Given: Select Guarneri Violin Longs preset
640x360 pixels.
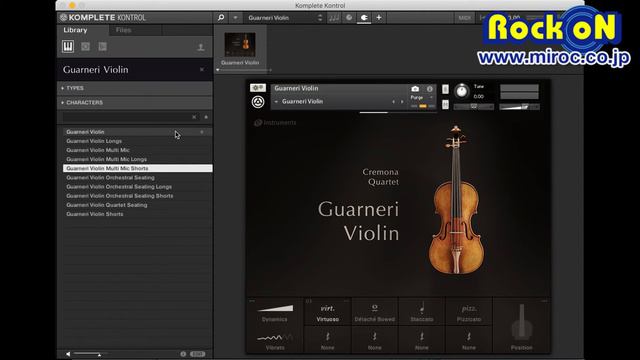Looking at the screenshot, I should [x=138, y=141].
